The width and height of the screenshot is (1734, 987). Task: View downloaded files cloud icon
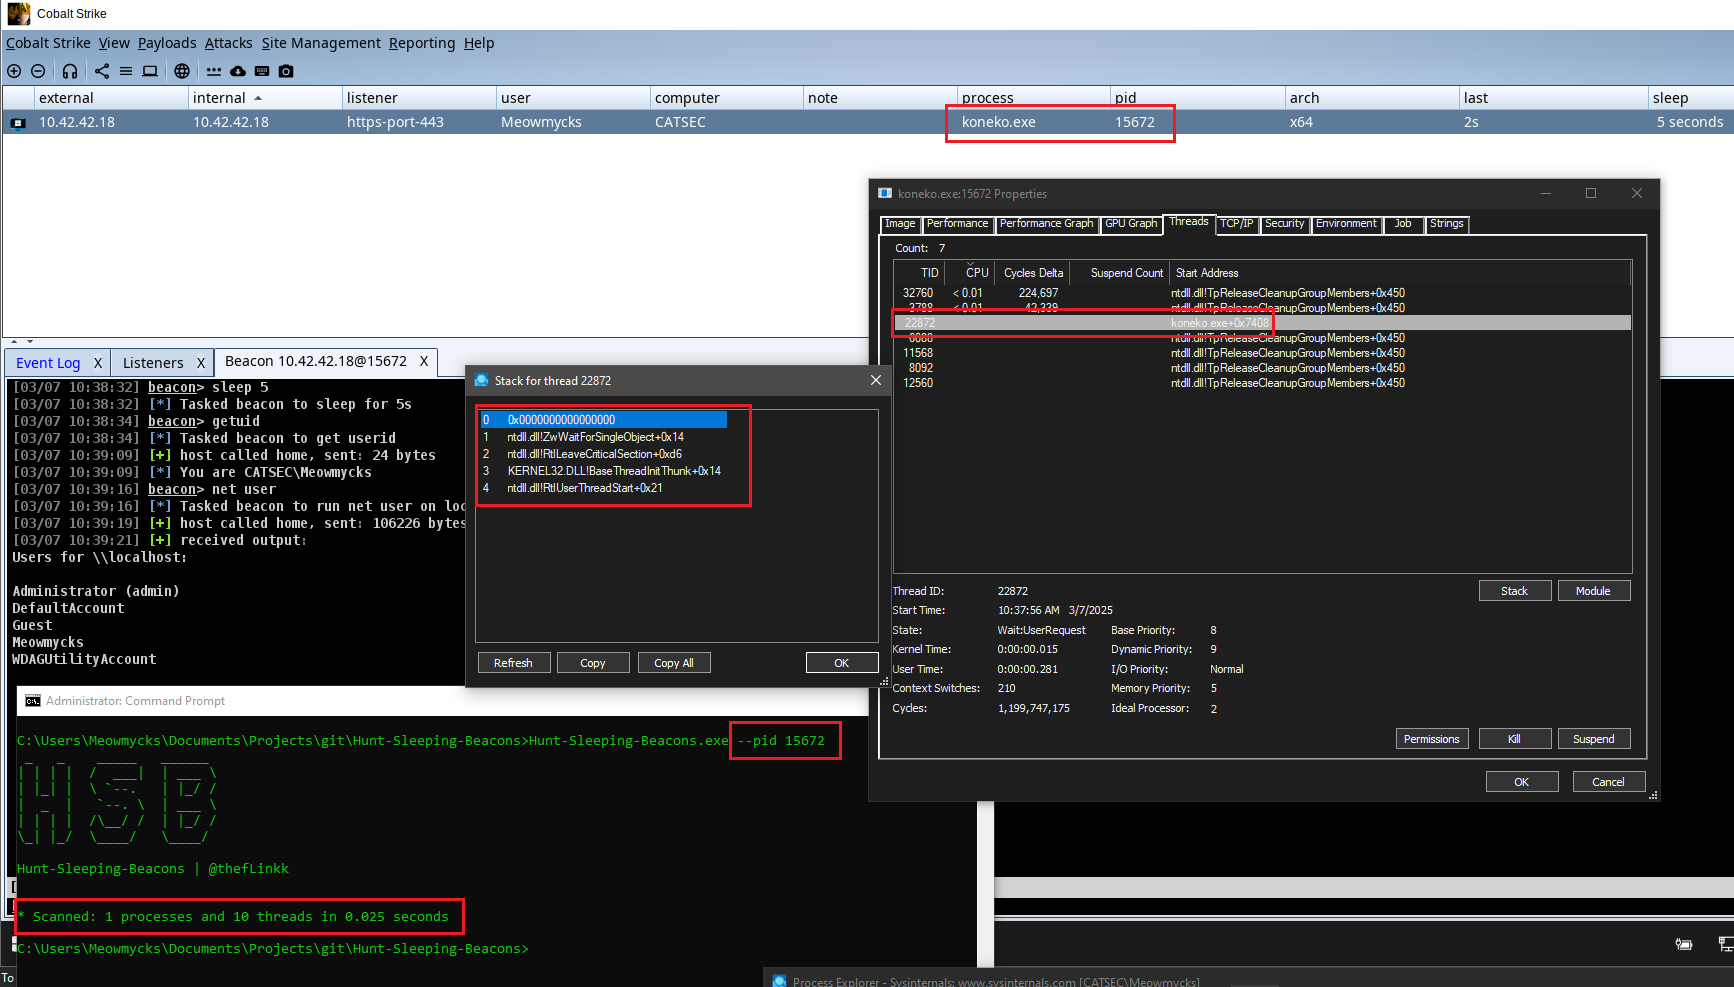coord(238,71)
